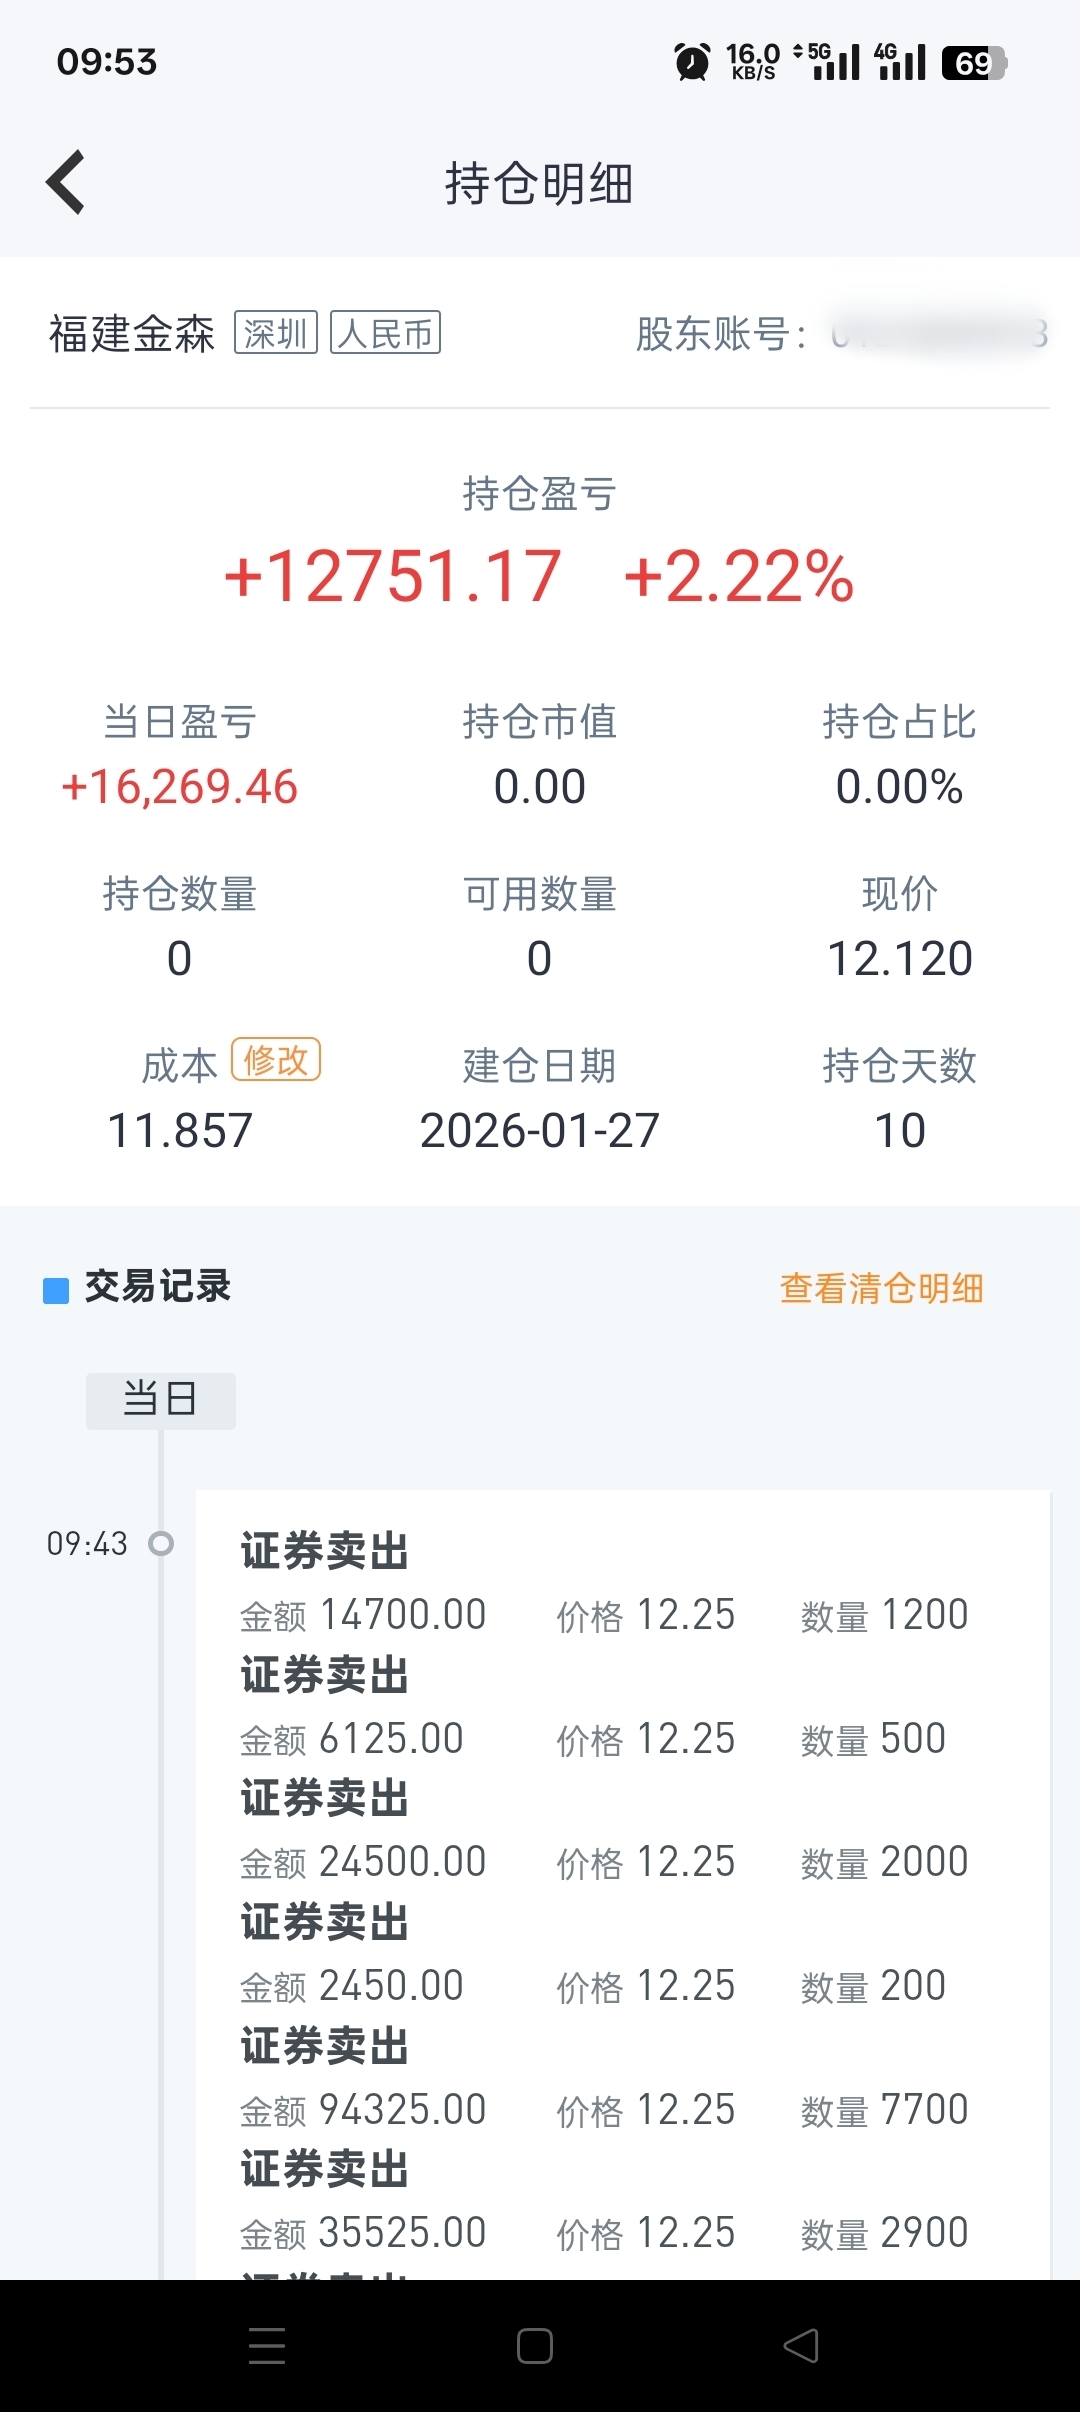This screenshot has height=2412, width=1080.
Task: Tap the back arrow icon
Action: point(66,182)
